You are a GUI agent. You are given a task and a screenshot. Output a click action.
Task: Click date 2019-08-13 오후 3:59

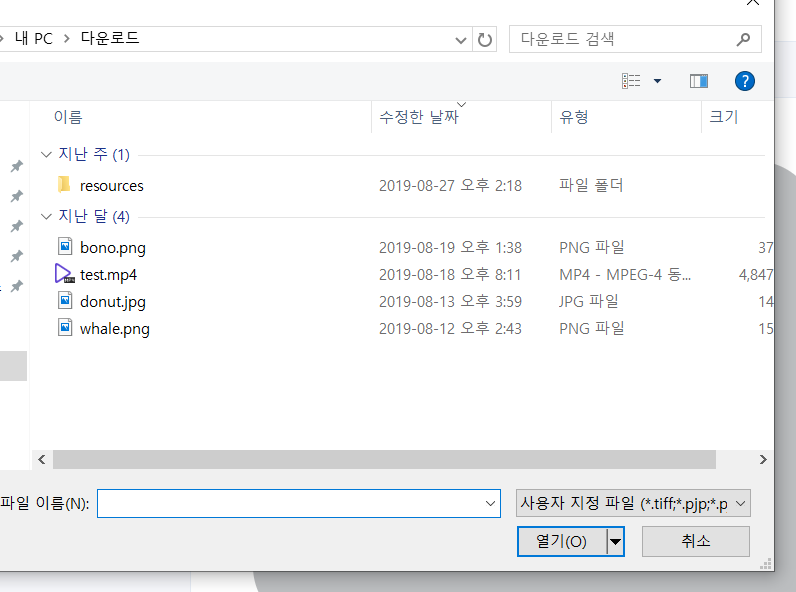tap(450, 301)
